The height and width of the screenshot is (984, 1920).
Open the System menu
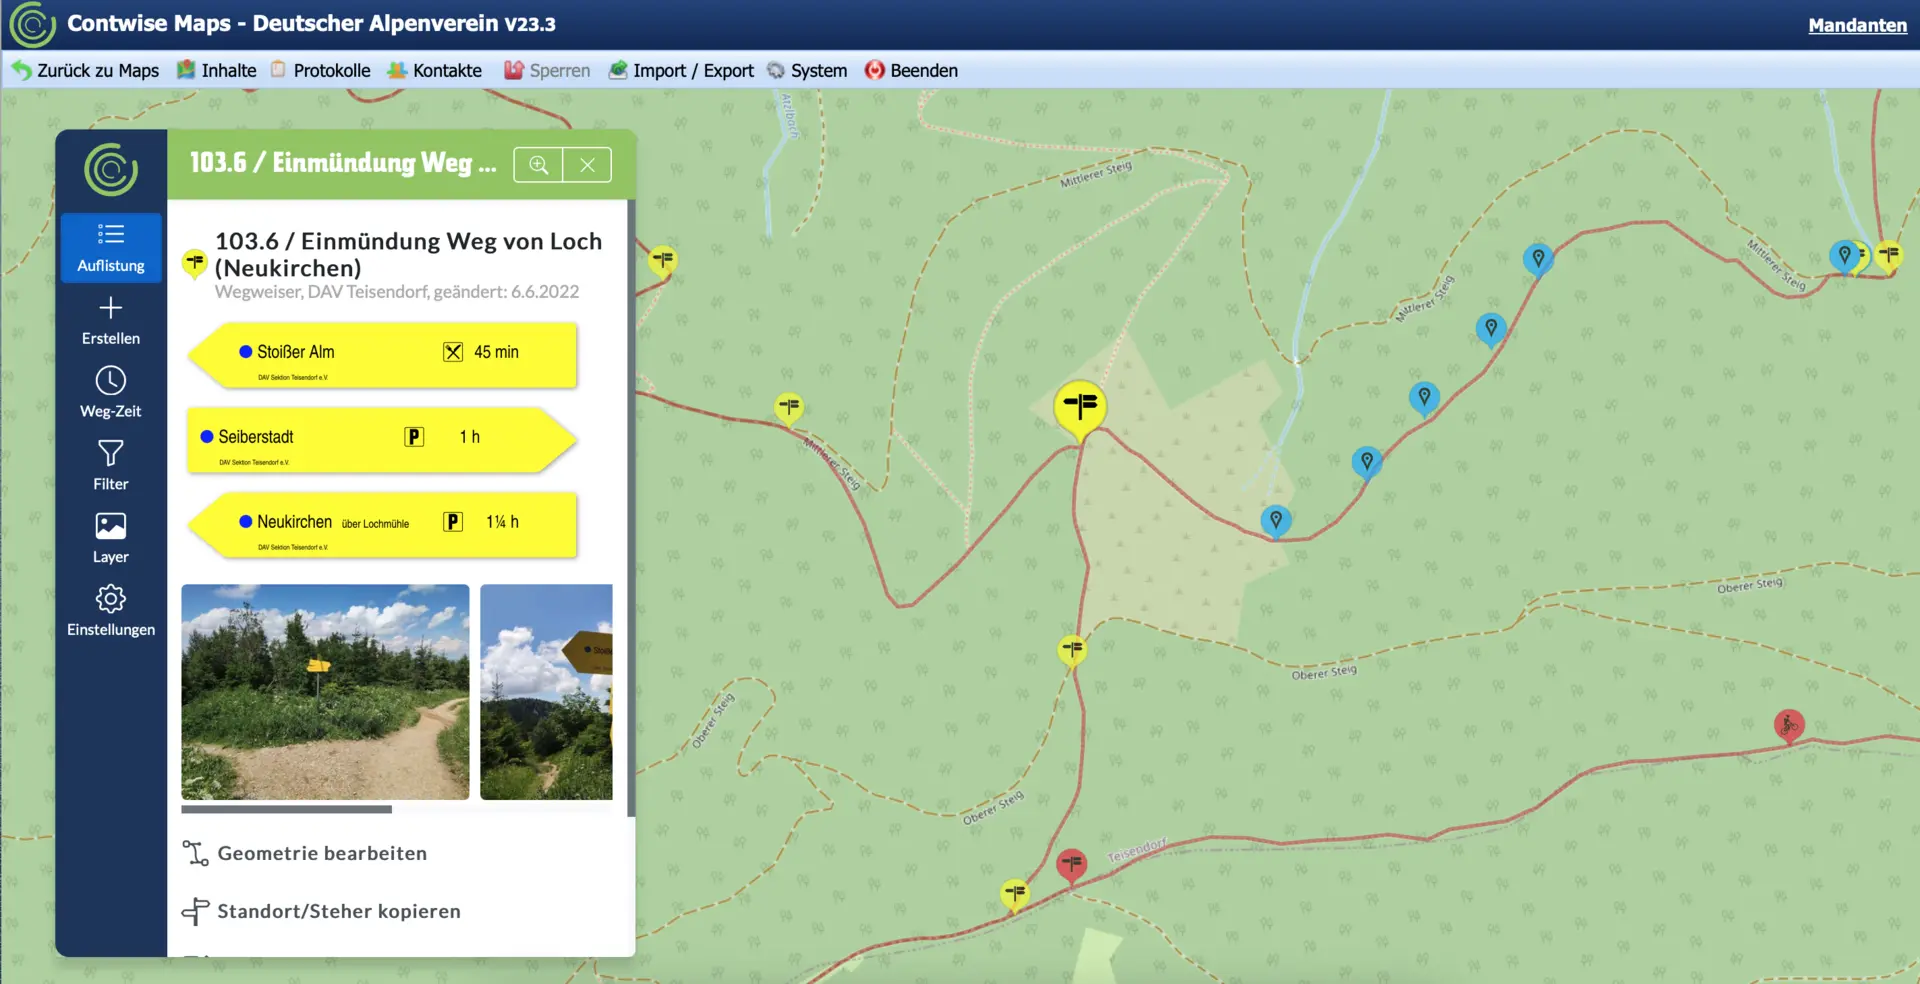coord(807,70)
